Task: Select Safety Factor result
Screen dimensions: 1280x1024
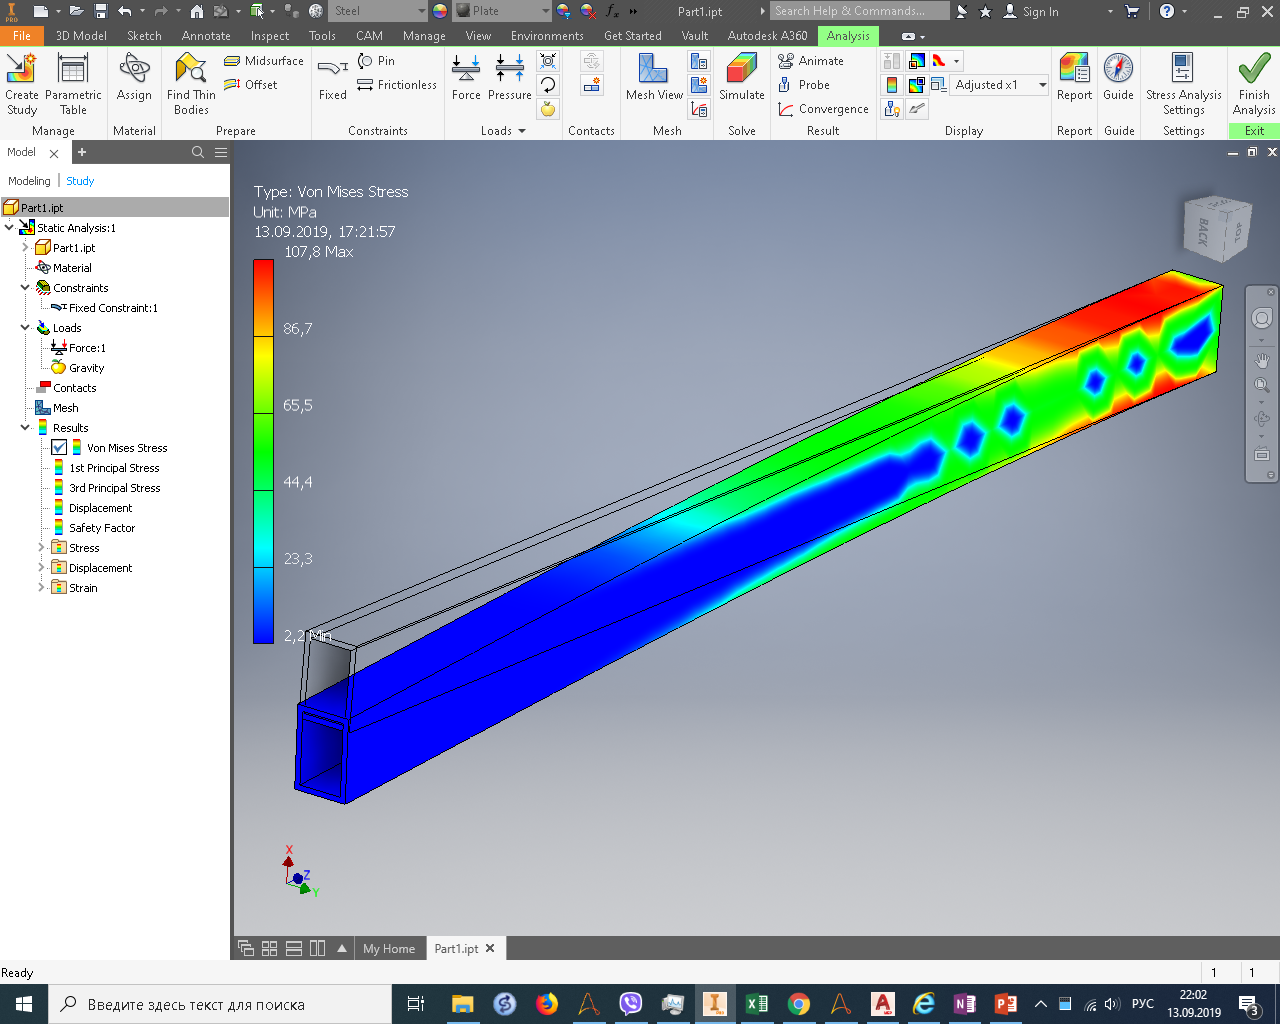Action: 101,528
